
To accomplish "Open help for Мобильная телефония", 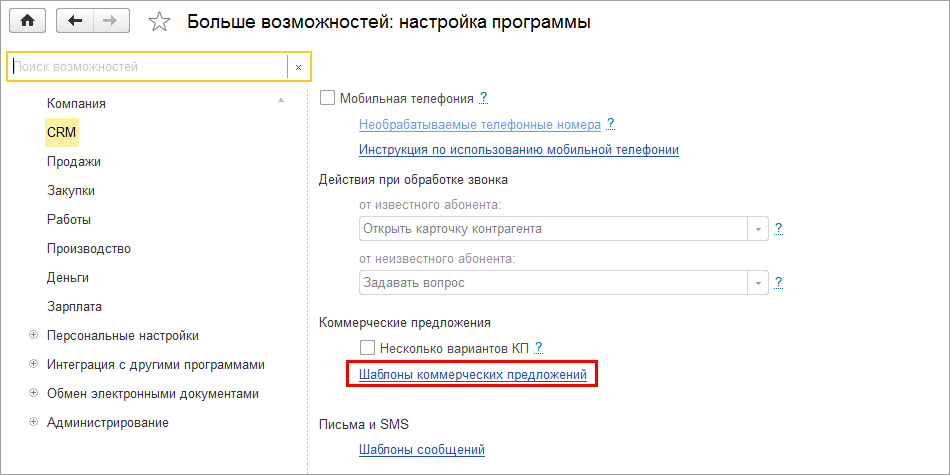I will pos(483,98).
